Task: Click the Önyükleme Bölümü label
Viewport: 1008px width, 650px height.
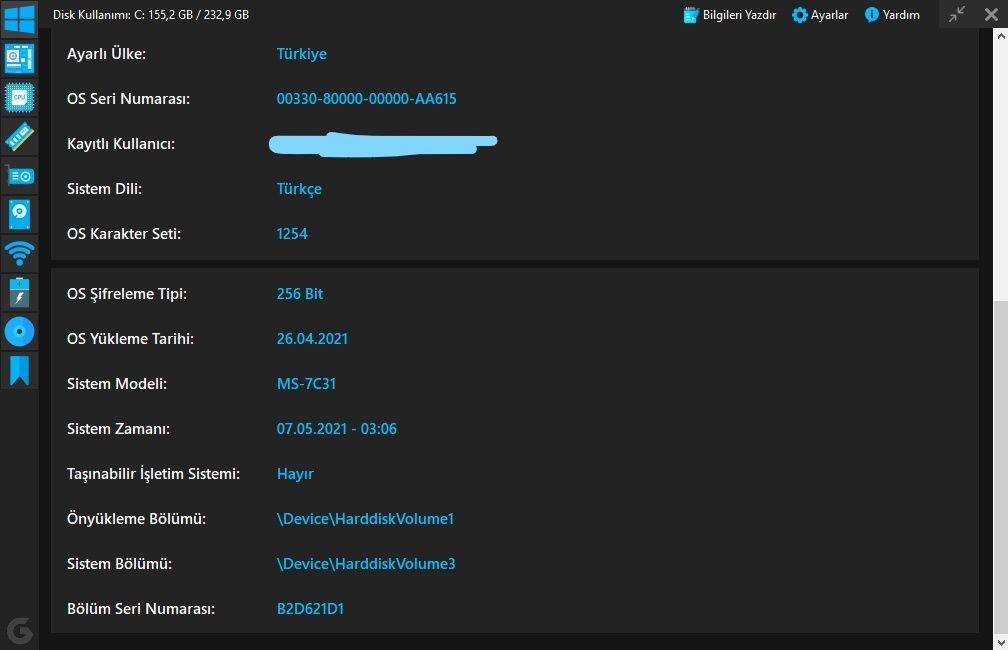Action: pos(136,519)
